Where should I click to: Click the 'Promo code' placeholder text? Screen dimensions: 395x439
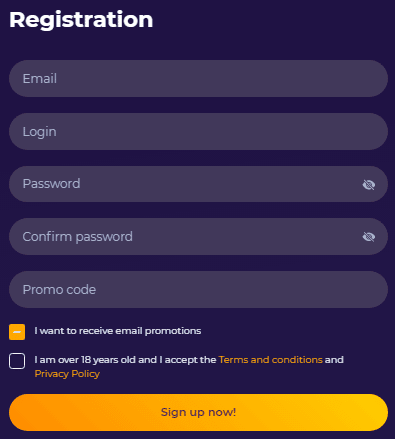pyautogui.click(x=59, y=290)
